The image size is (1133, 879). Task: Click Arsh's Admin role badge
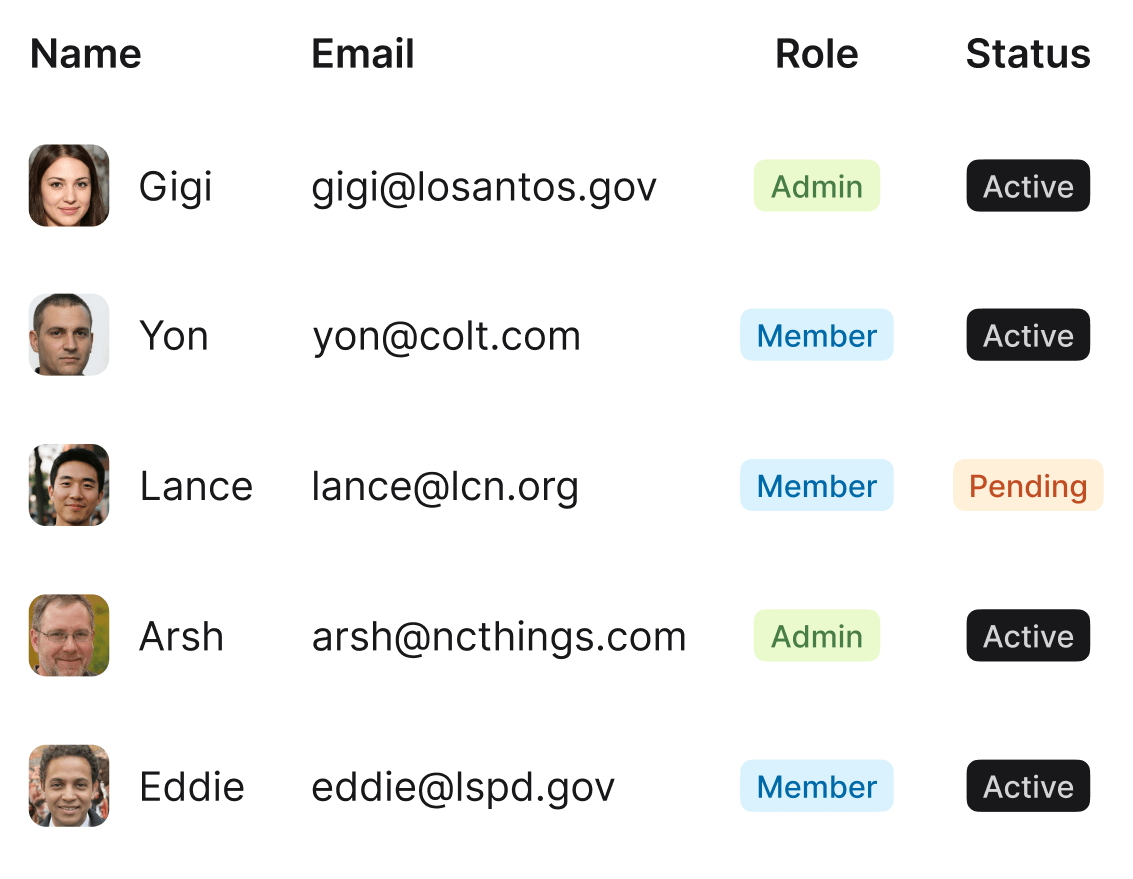(816, 636)
